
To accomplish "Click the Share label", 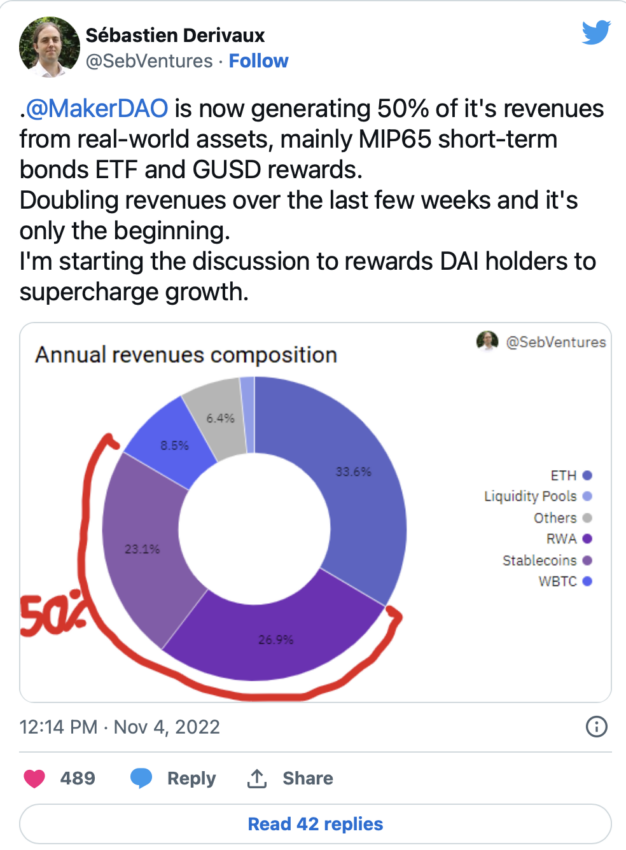I will tap(307, 778).
